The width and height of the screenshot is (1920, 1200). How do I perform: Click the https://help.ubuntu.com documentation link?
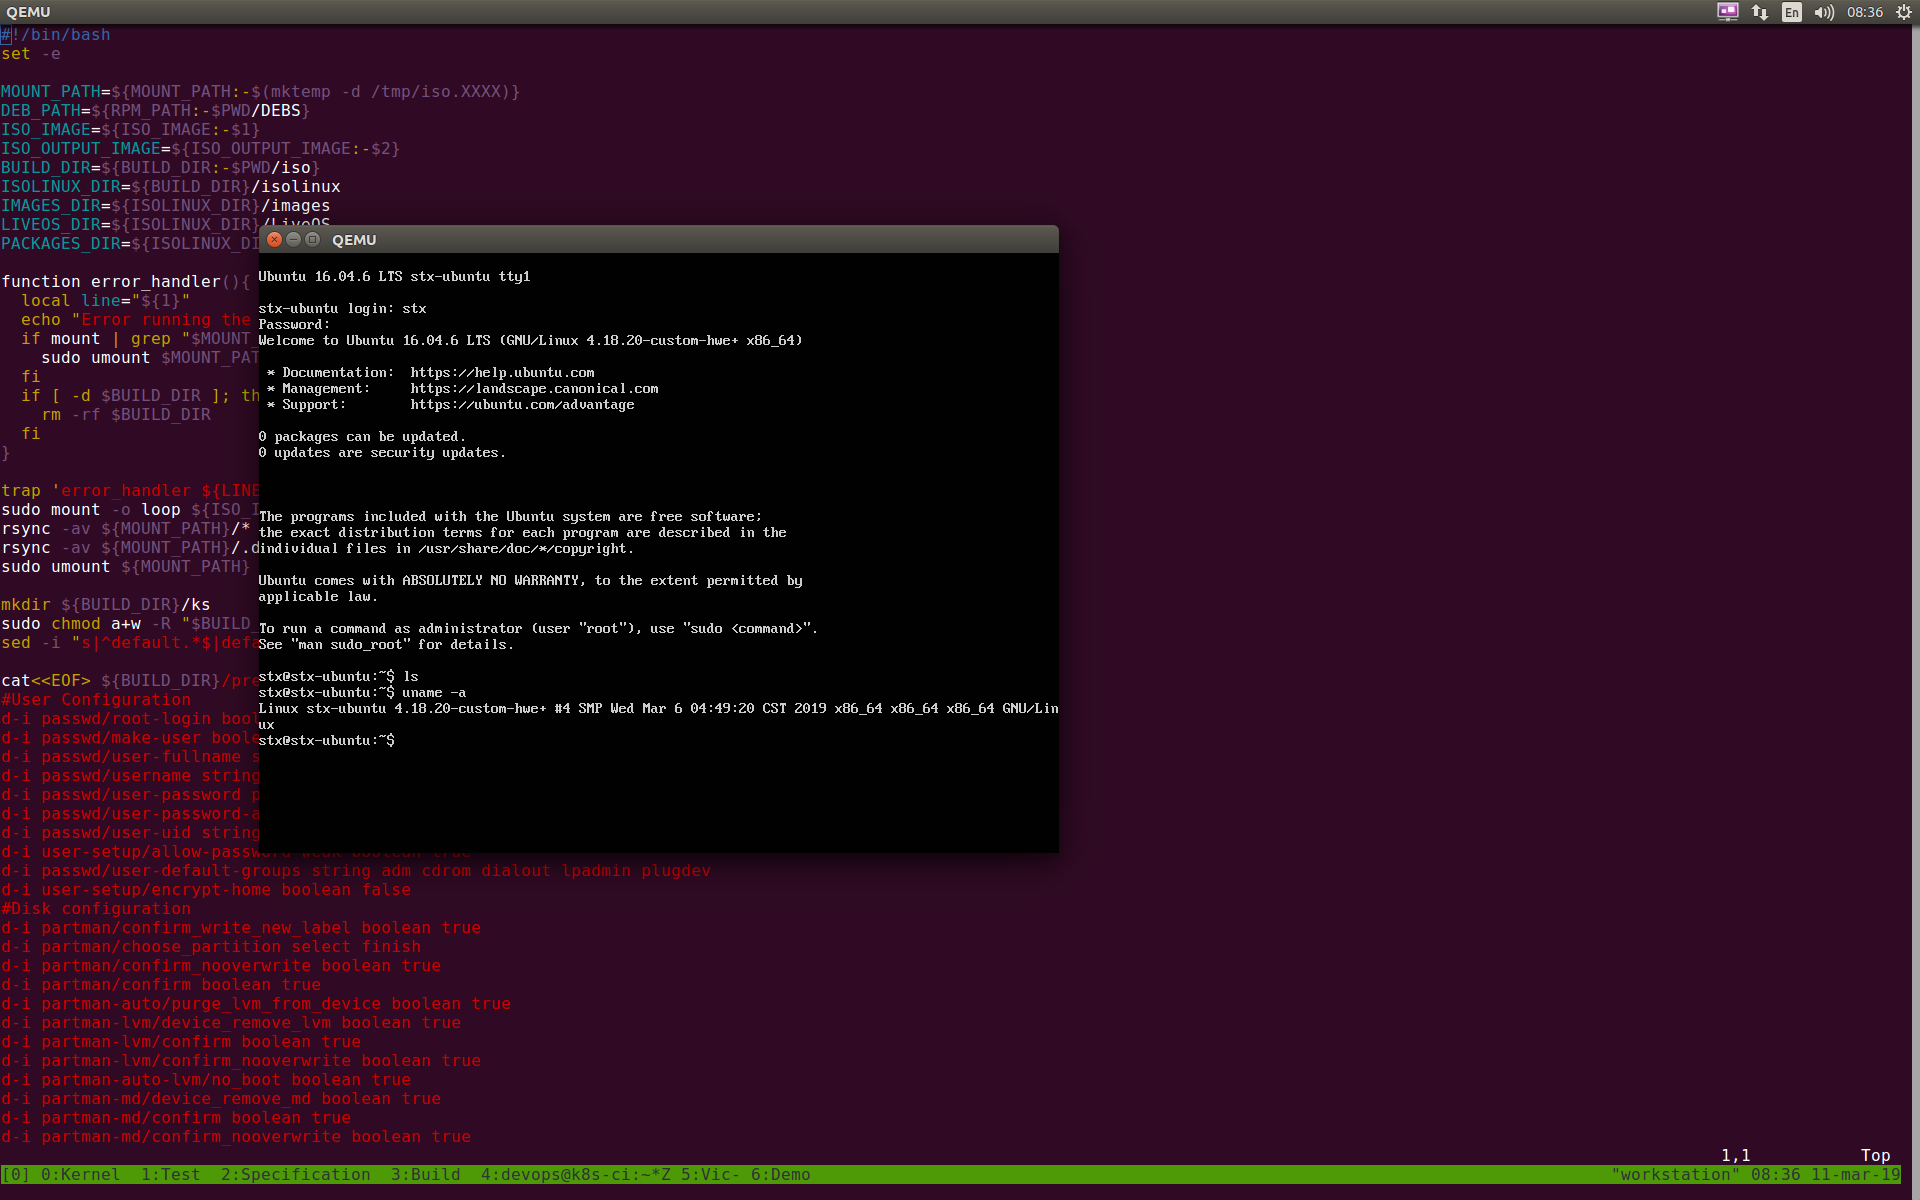[502, 372]
